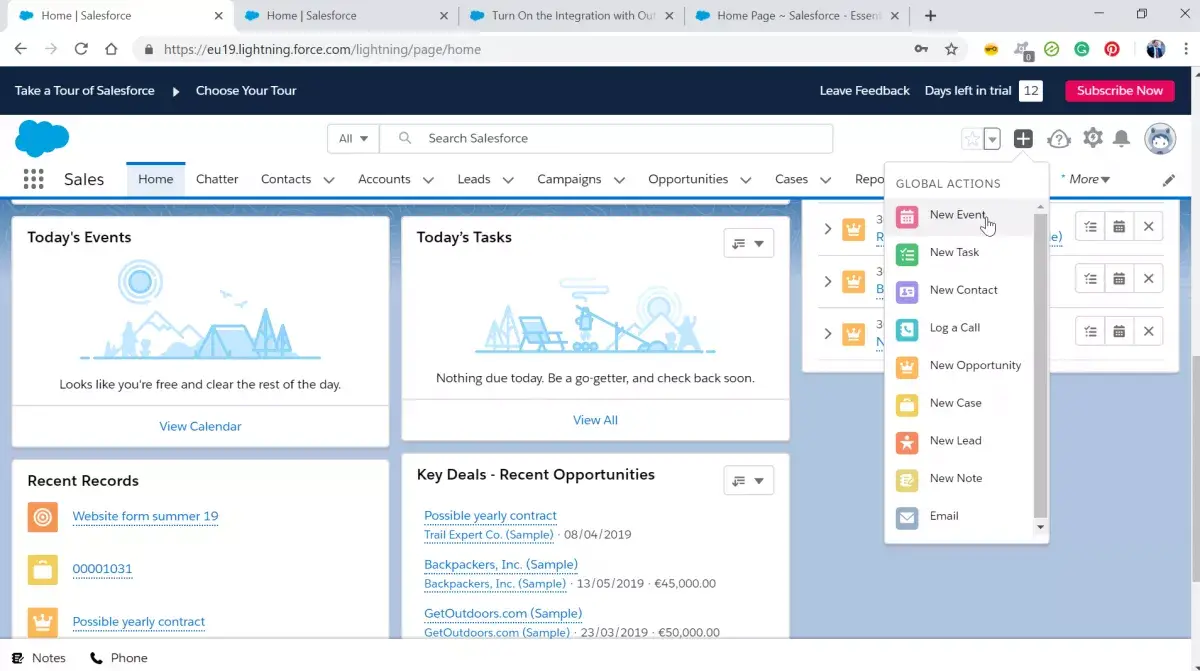1200x671 pixels.
Task: Expand the Accounts tab chevron menu
Action: [x=428, y=180]
